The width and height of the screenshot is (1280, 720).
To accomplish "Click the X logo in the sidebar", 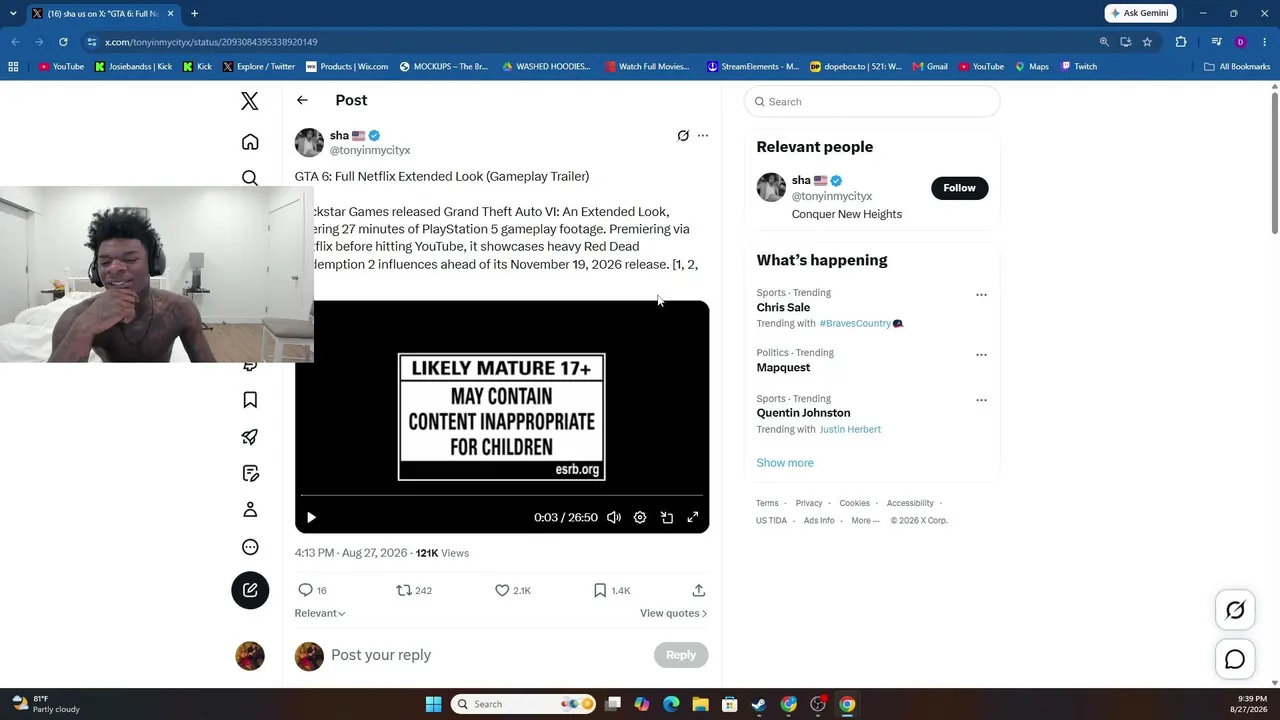I will [x=250, y=101].
